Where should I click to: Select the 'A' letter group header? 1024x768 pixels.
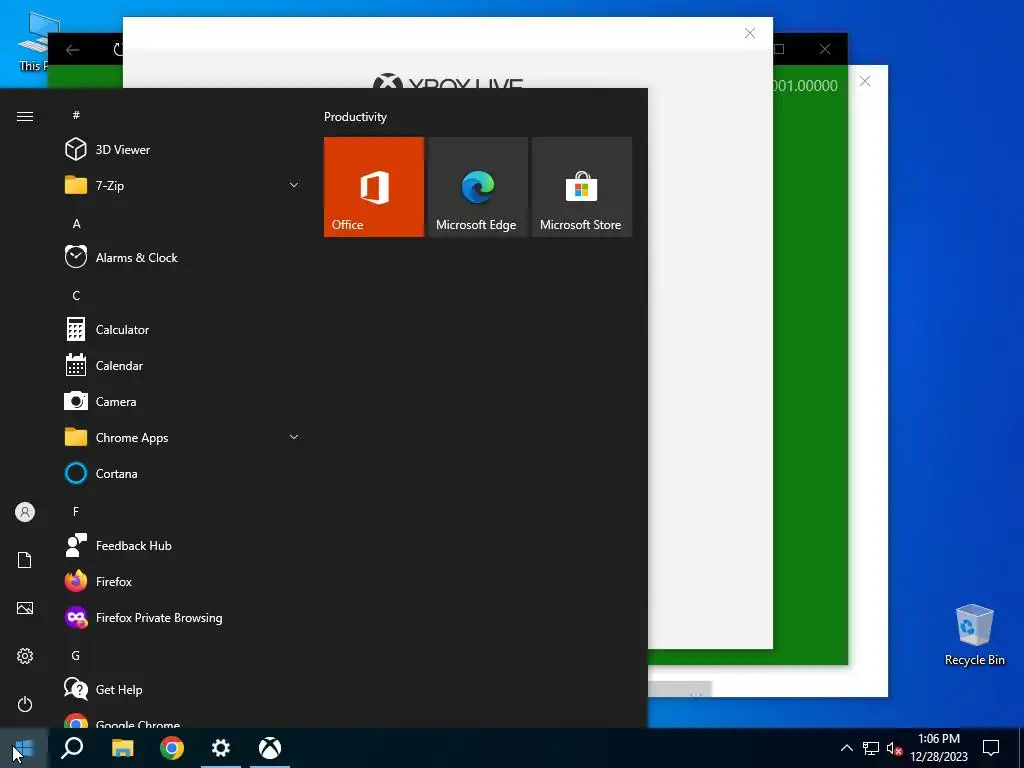pyautogui.click(x=76, y=223)
